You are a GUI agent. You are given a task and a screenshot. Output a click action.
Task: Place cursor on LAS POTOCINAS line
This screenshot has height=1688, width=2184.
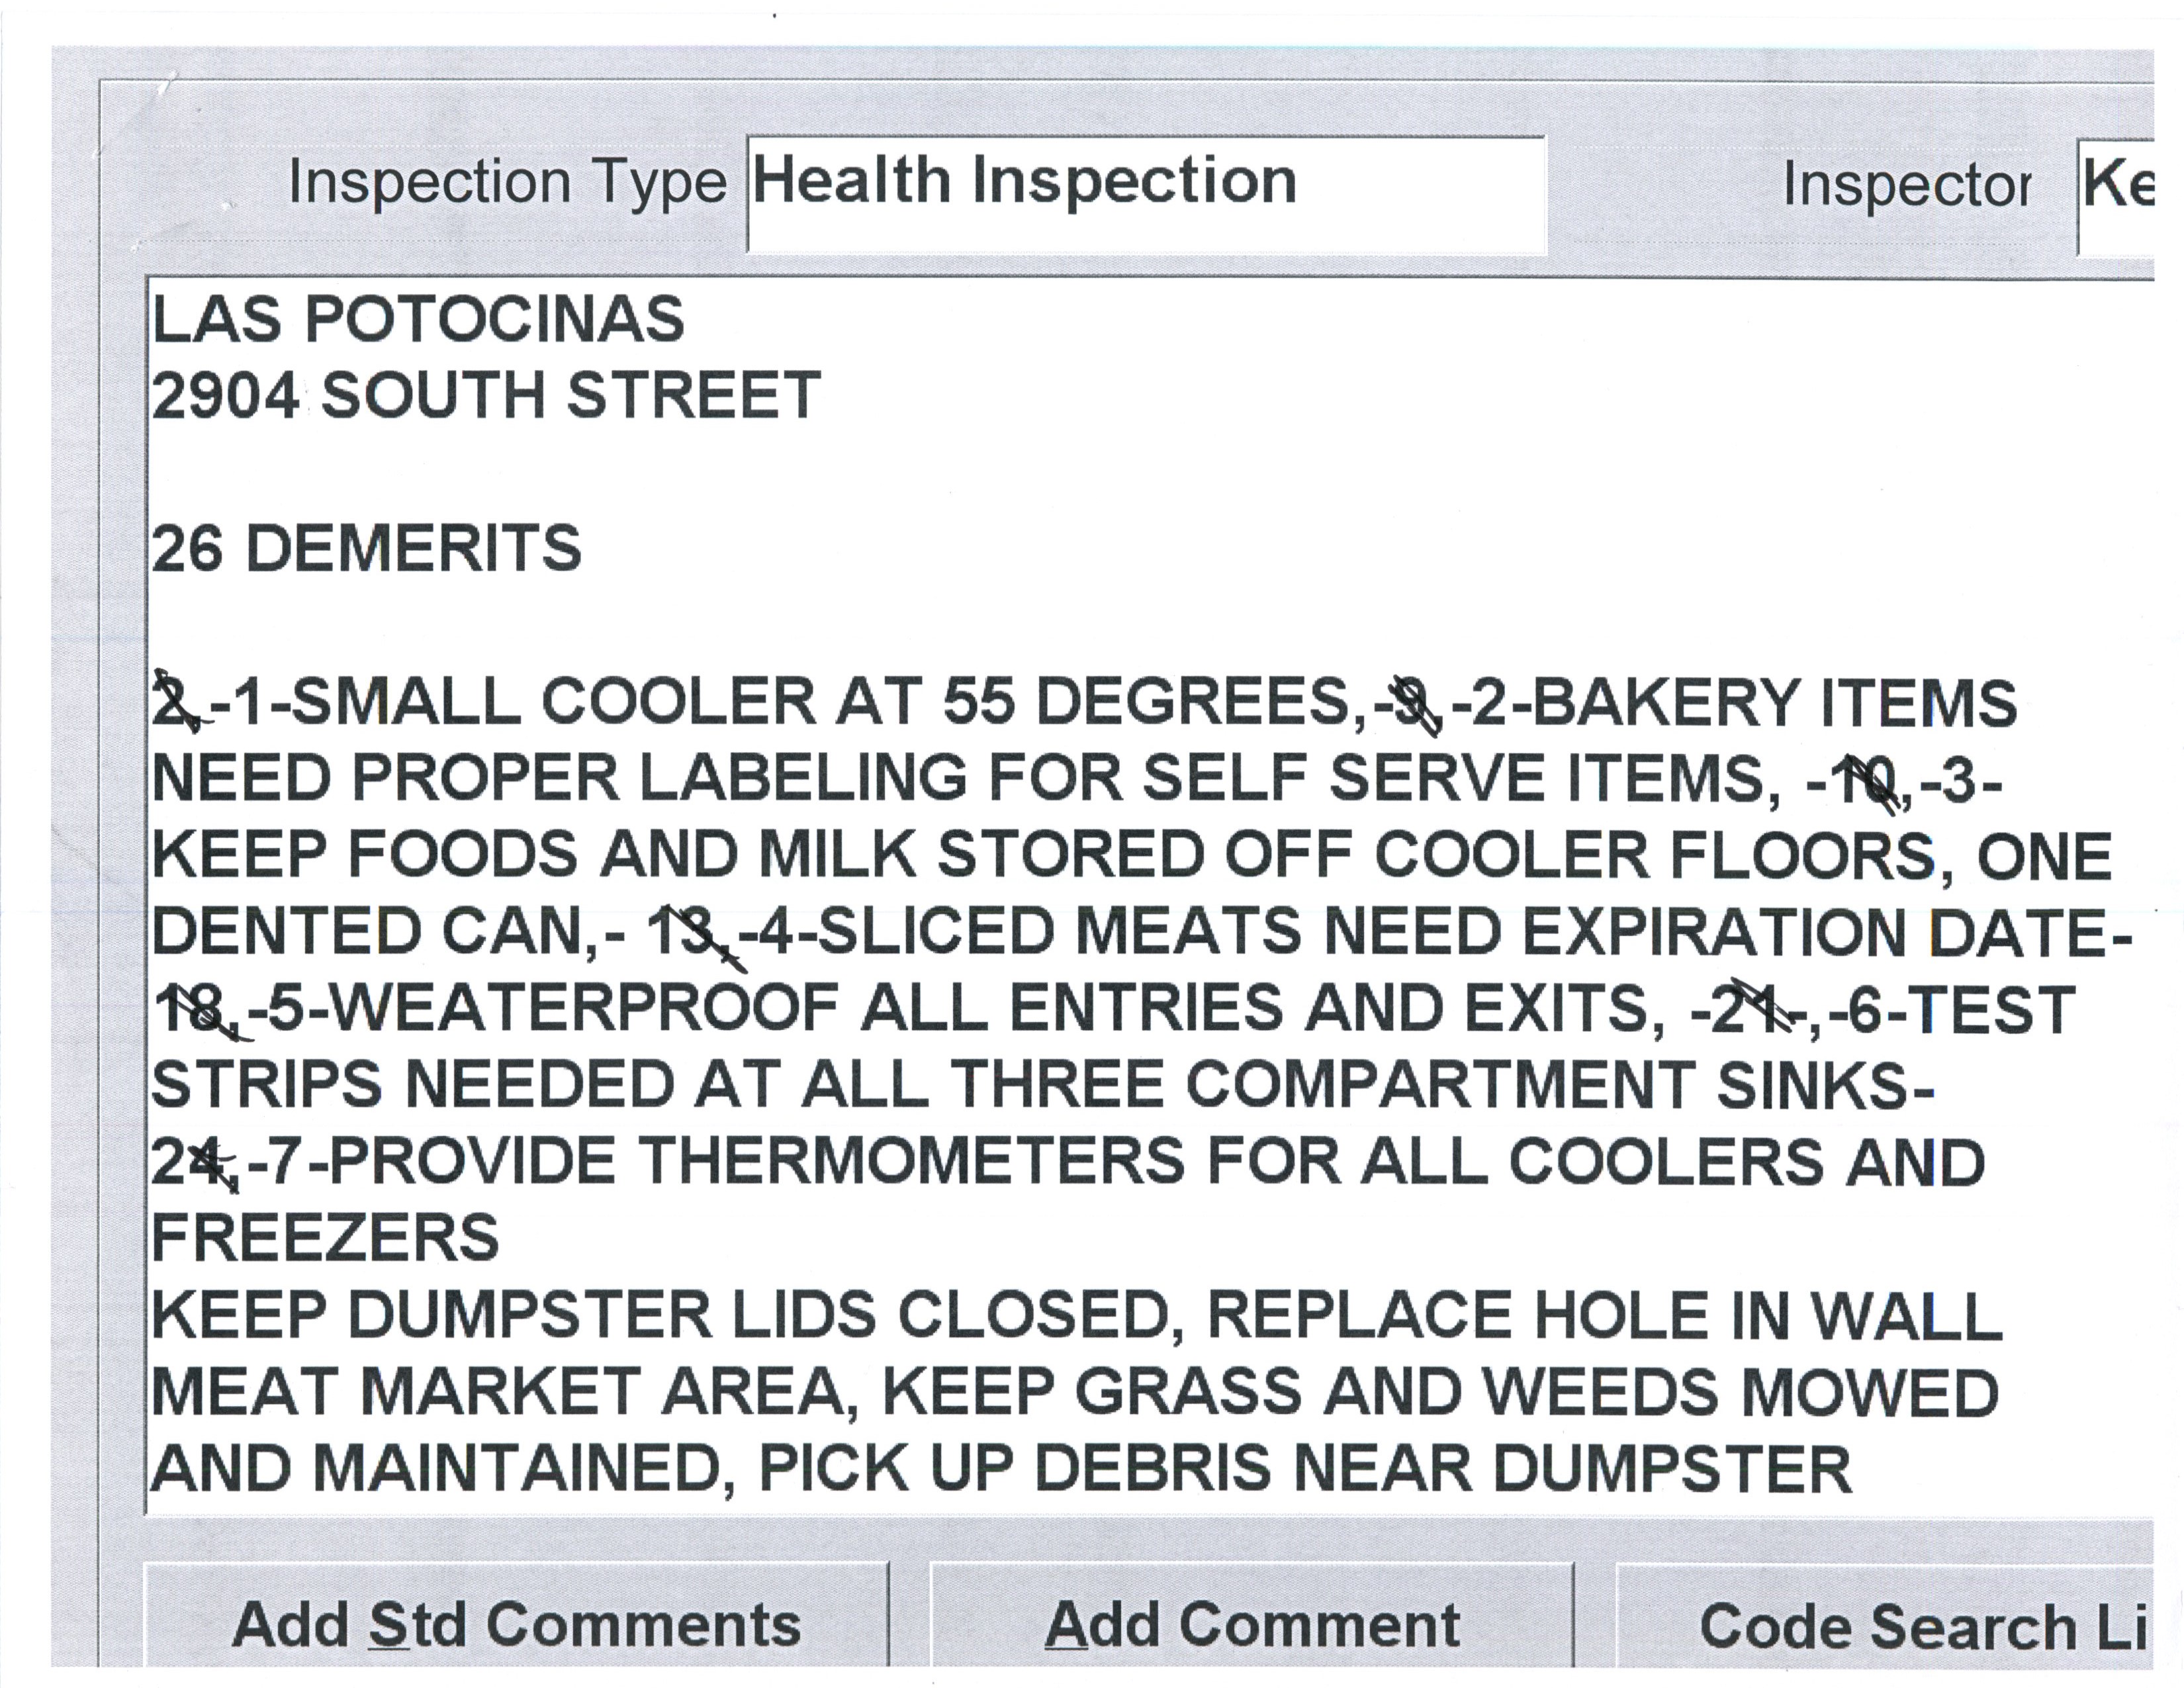tap(418, 320)
